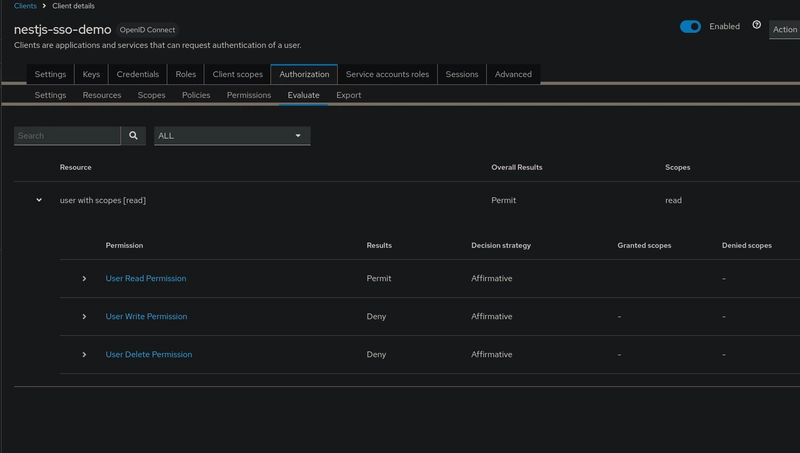Expand the User Read Permission row
The width and height of the screenshot is (800, 453).
coord(84,279)
